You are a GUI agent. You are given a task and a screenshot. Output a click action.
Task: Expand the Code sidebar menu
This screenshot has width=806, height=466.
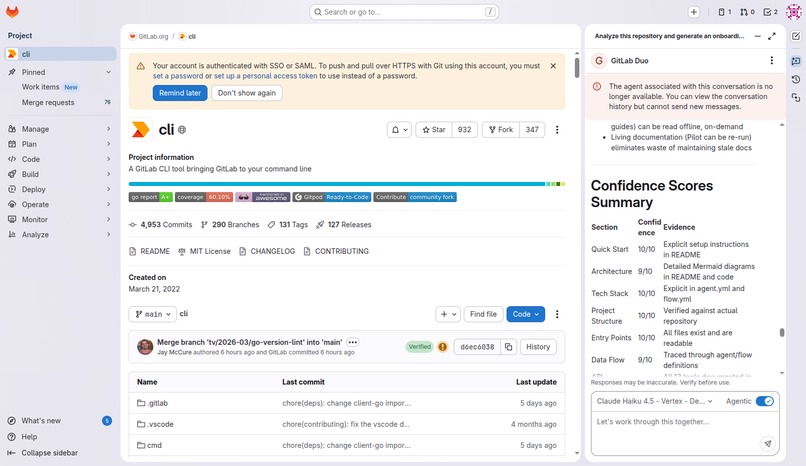coord(60,159)
